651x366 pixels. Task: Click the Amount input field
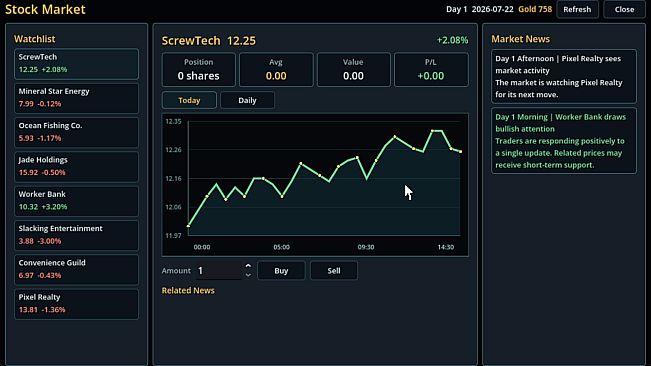(219, 271)
